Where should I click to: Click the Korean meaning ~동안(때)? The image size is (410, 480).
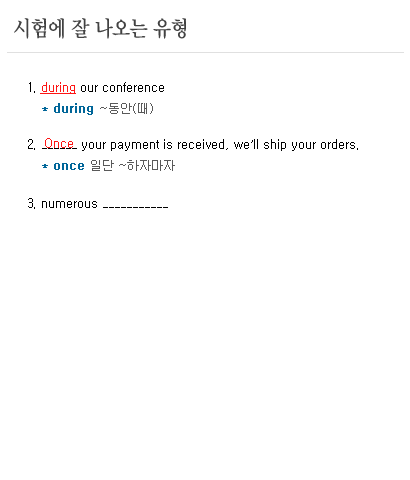[127, 109]
